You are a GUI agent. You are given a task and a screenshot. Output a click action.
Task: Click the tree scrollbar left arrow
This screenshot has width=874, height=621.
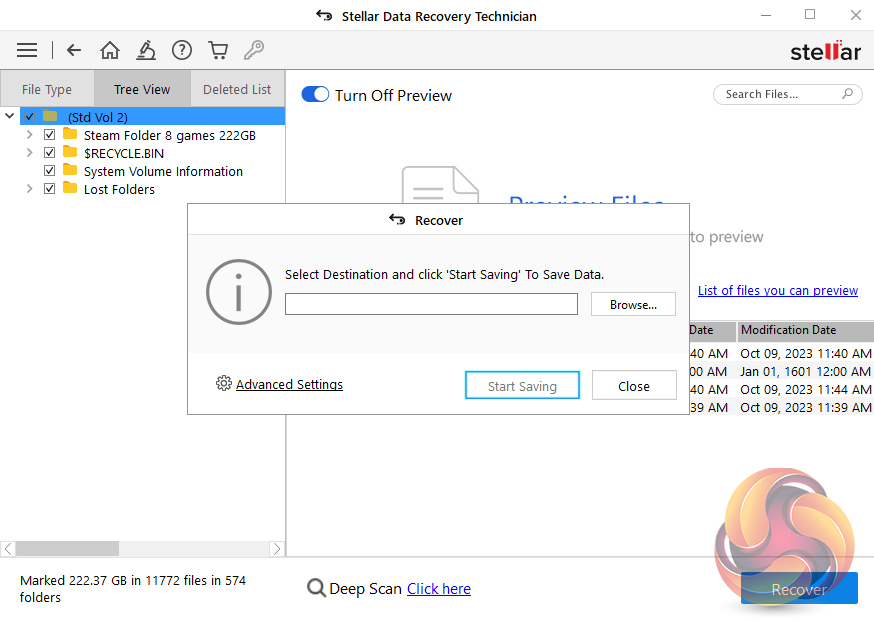(8, 549)
